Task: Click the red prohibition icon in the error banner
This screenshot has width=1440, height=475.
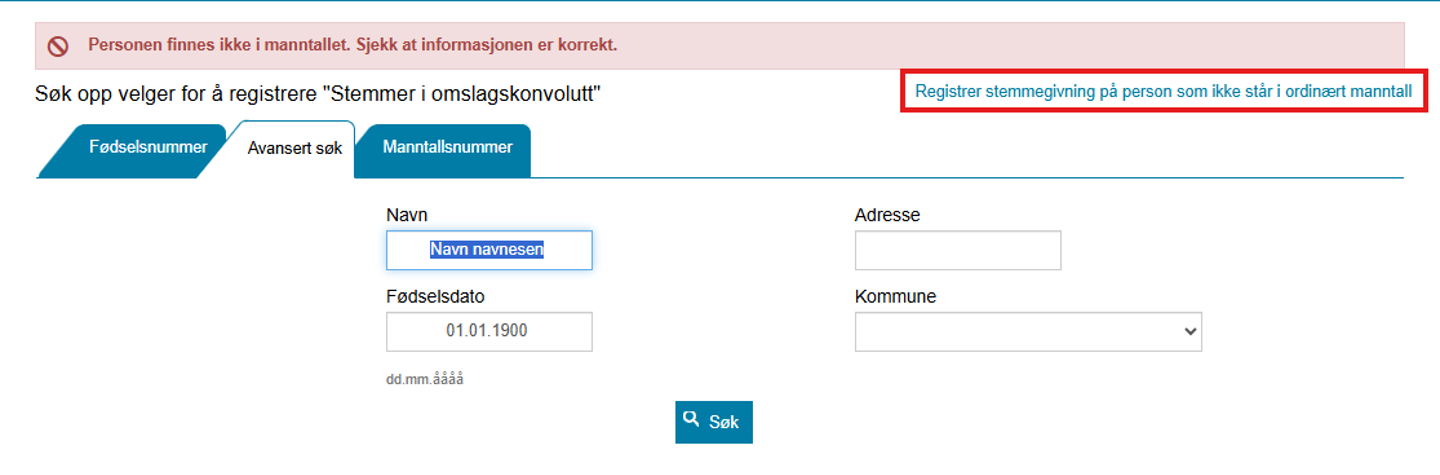Action: [x=59, y=45]
